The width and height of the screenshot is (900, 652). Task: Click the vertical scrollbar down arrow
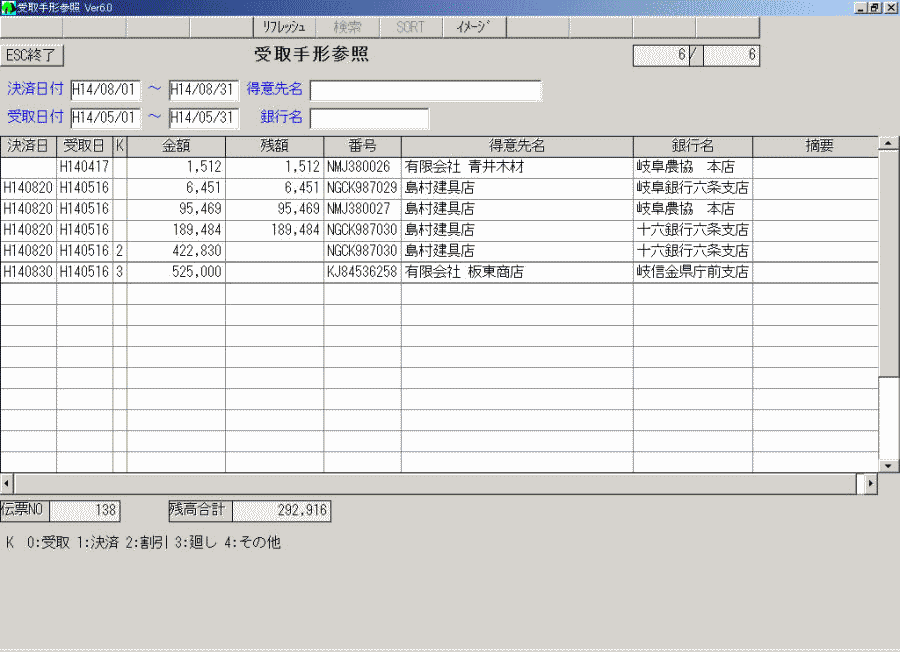(x=889, y=466)
